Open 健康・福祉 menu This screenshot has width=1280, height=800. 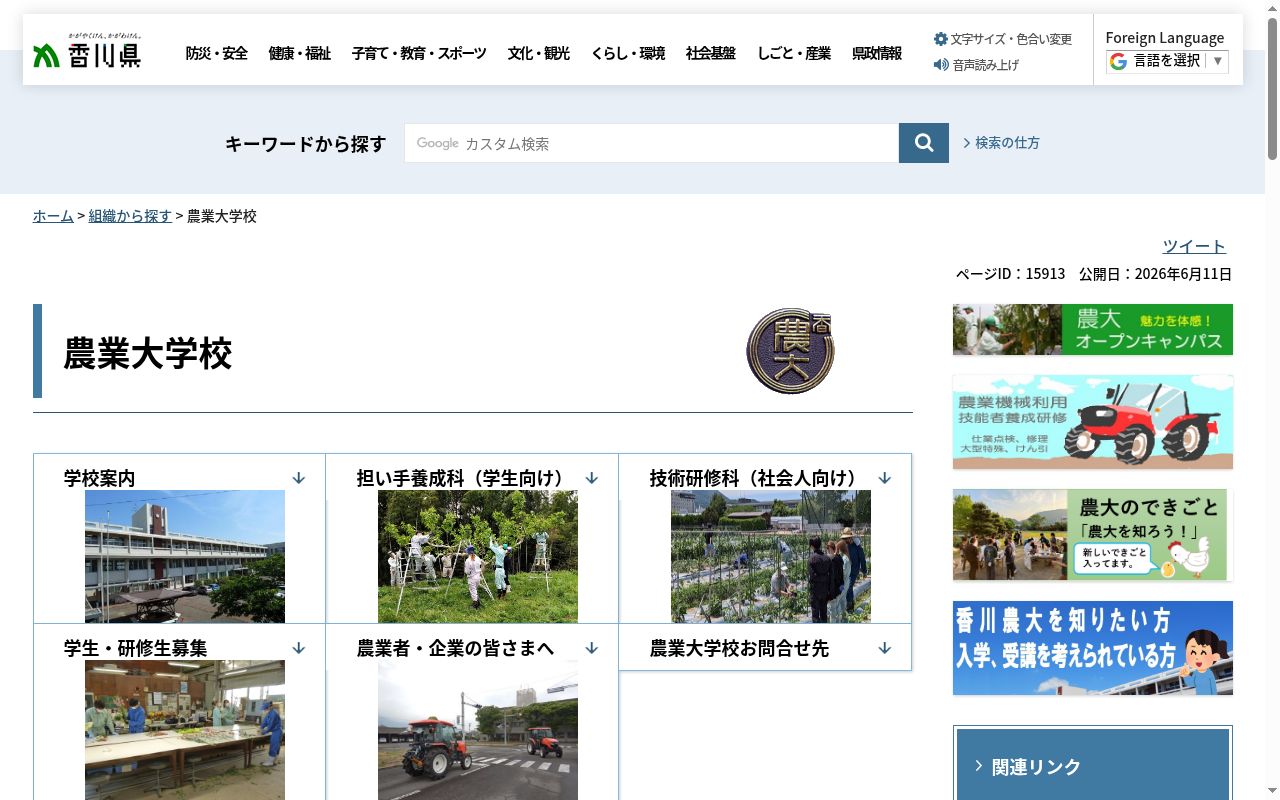point(299,53)
